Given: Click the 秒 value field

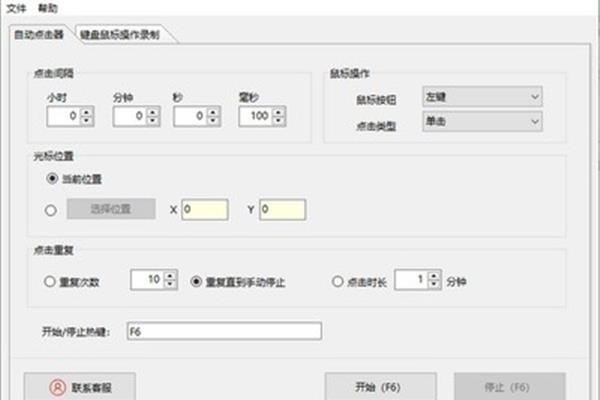Looking at the screenshot, I should tap(190, 116).
